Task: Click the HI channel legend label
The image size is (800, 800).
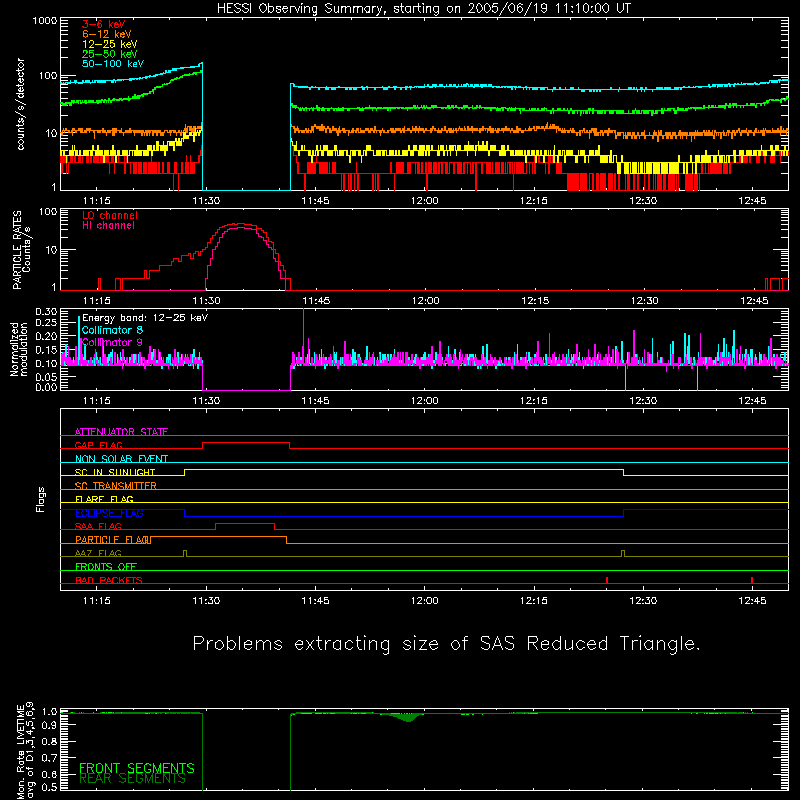Action: pos(109,226)
